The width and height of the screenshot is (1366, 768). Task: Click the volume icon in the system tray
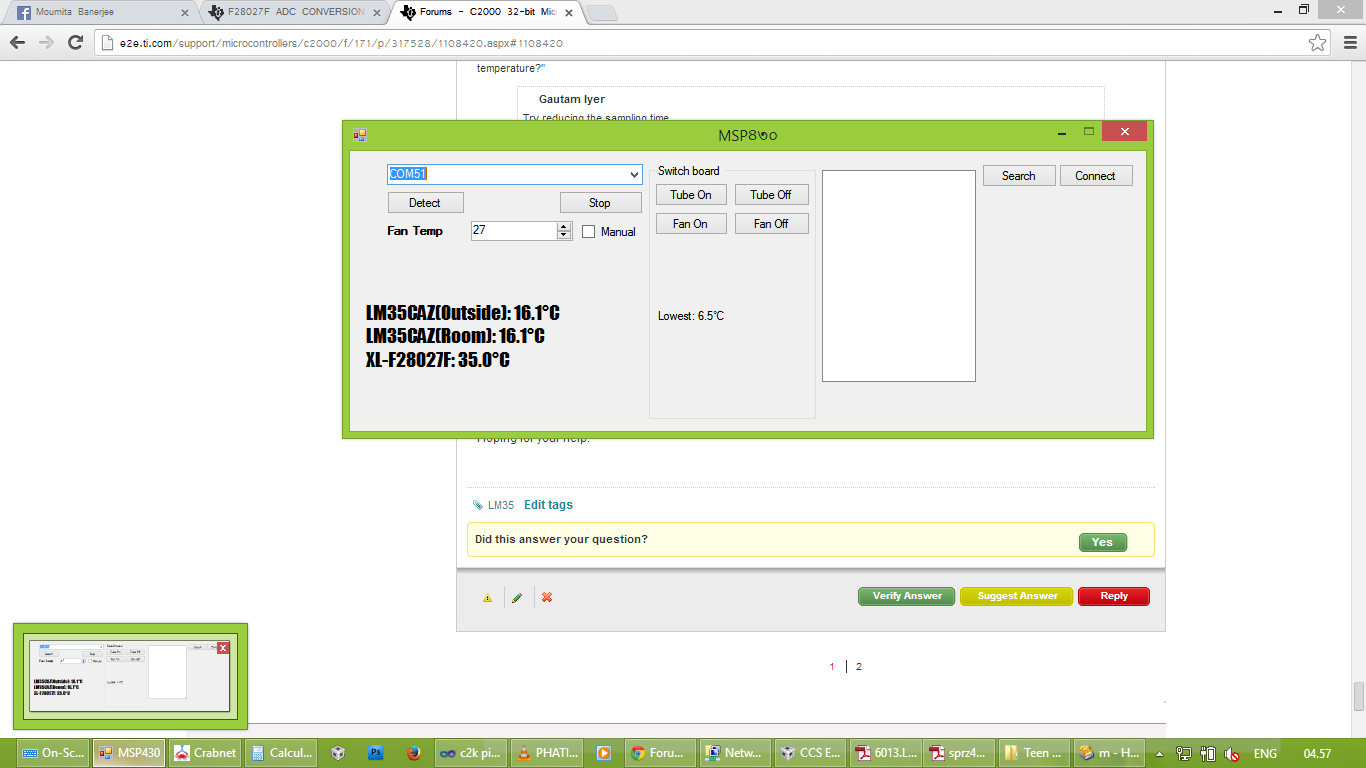pos(1232,754)
